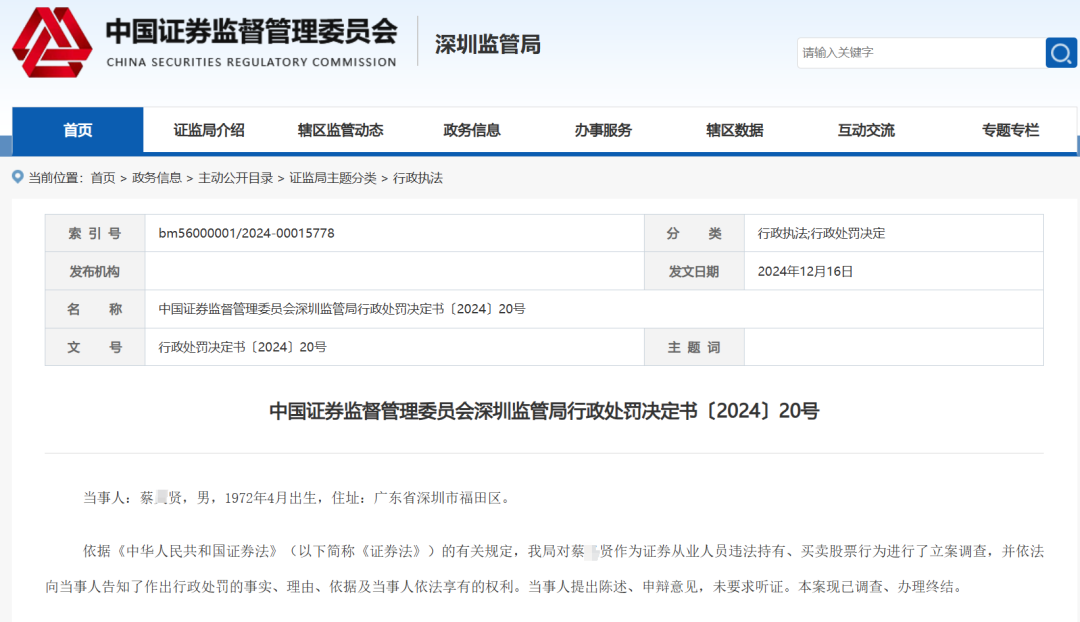Go to 主动公开目录 breadcrumb link

[x=235, y=178]
